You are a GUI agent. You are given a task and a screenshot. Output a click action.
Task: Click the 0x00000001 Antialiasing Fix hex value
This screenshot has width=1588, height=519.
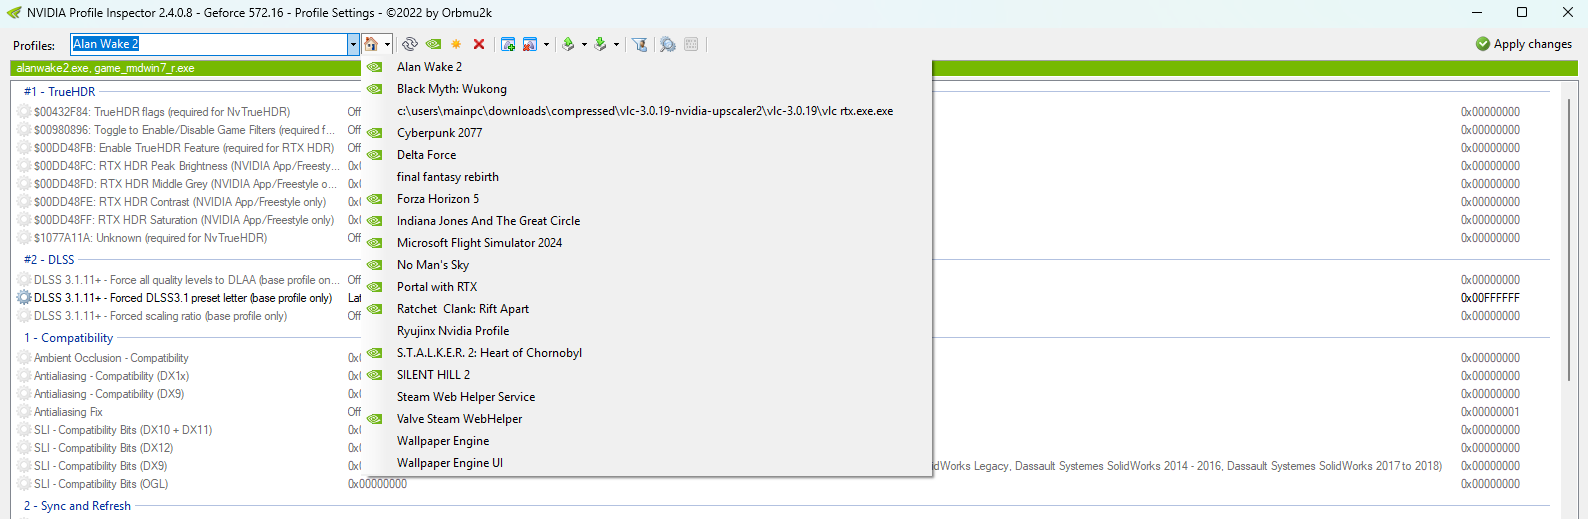1490,412
